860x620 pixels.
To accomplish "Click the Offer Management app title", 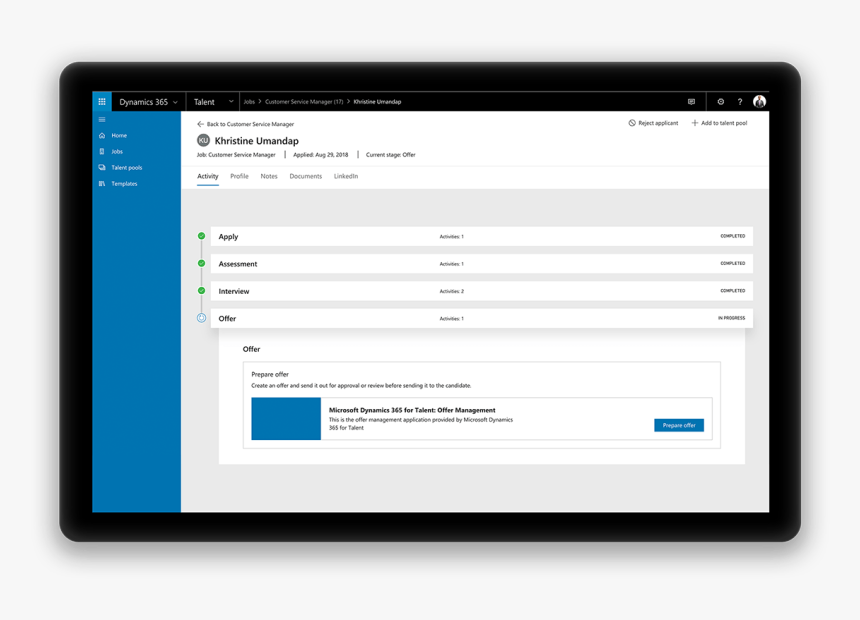I will point(412,410).
